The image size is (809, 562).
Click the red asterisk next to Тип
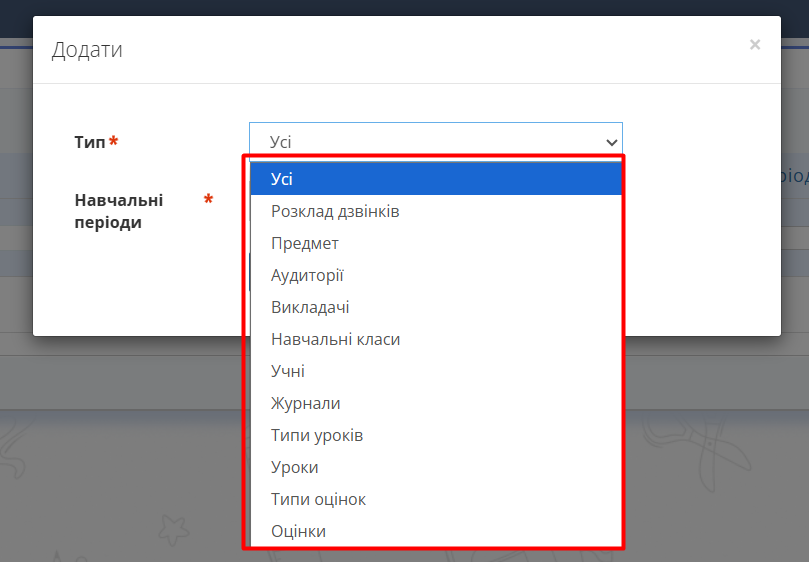(x=113, y=143)
